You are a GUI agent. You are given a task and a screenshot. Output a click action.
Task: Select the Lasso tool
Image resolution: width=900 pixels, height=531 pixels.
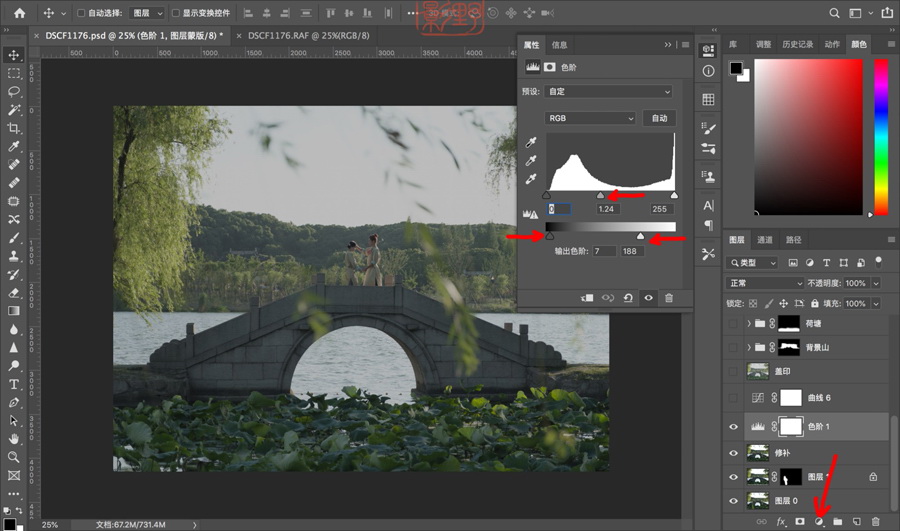(x=14, y=92)
